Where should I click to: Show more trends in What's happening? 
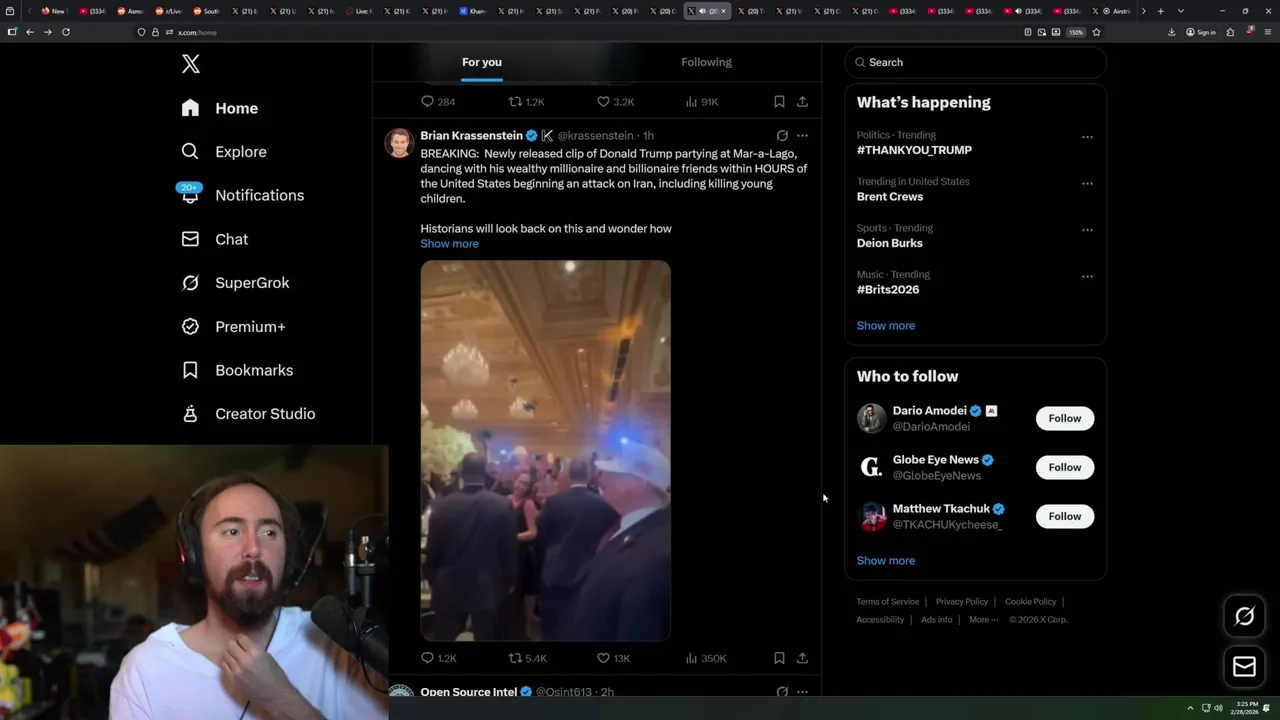(x=885, y=326)
